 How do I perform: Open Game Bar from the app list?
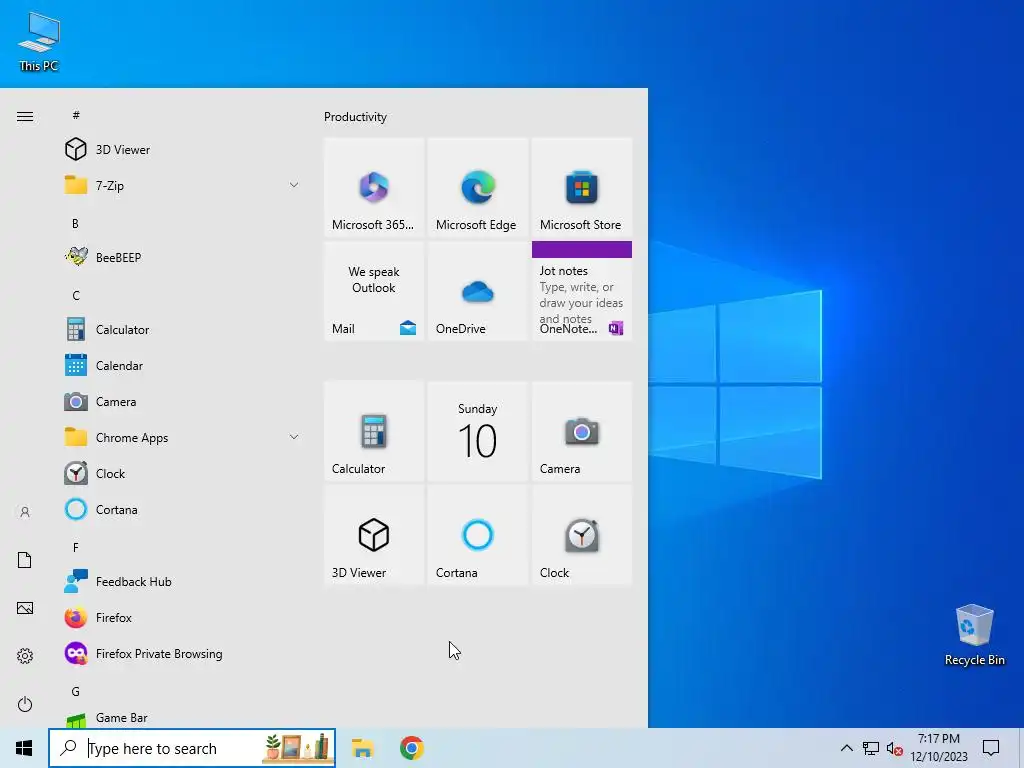[183, 718]
